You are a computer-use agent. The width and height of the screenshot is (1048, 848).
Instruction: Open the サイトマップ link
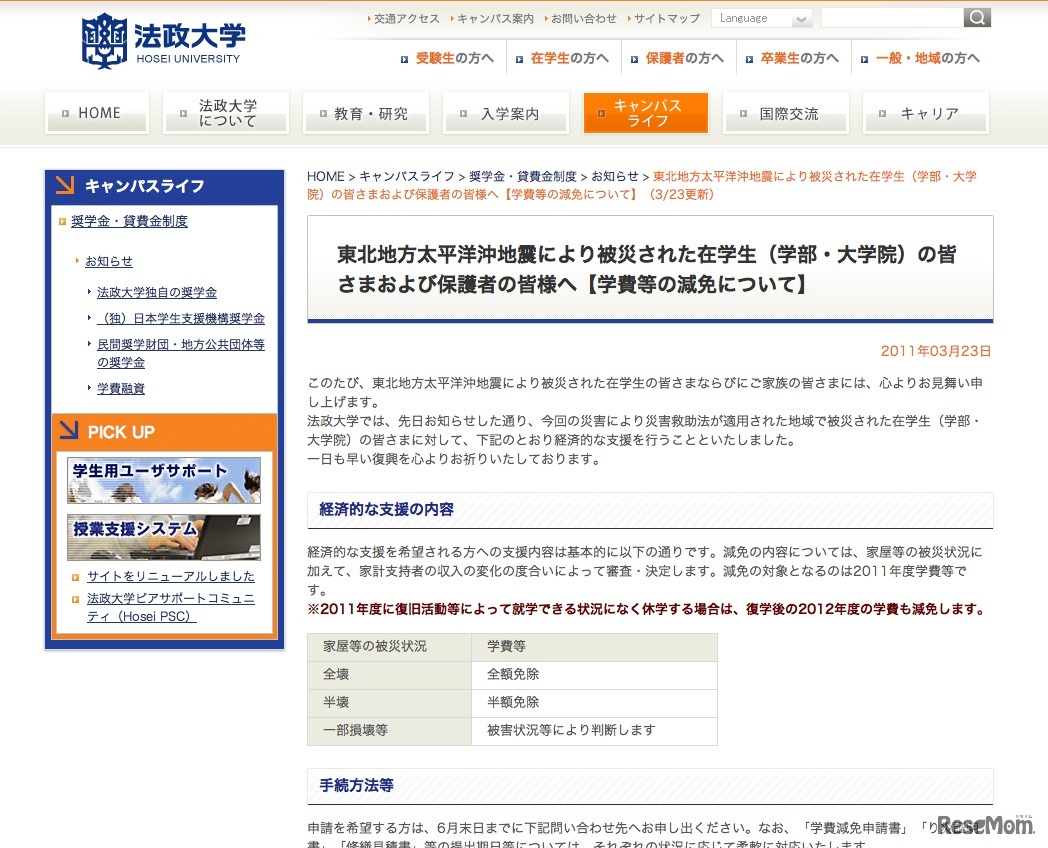coord(667,19)
